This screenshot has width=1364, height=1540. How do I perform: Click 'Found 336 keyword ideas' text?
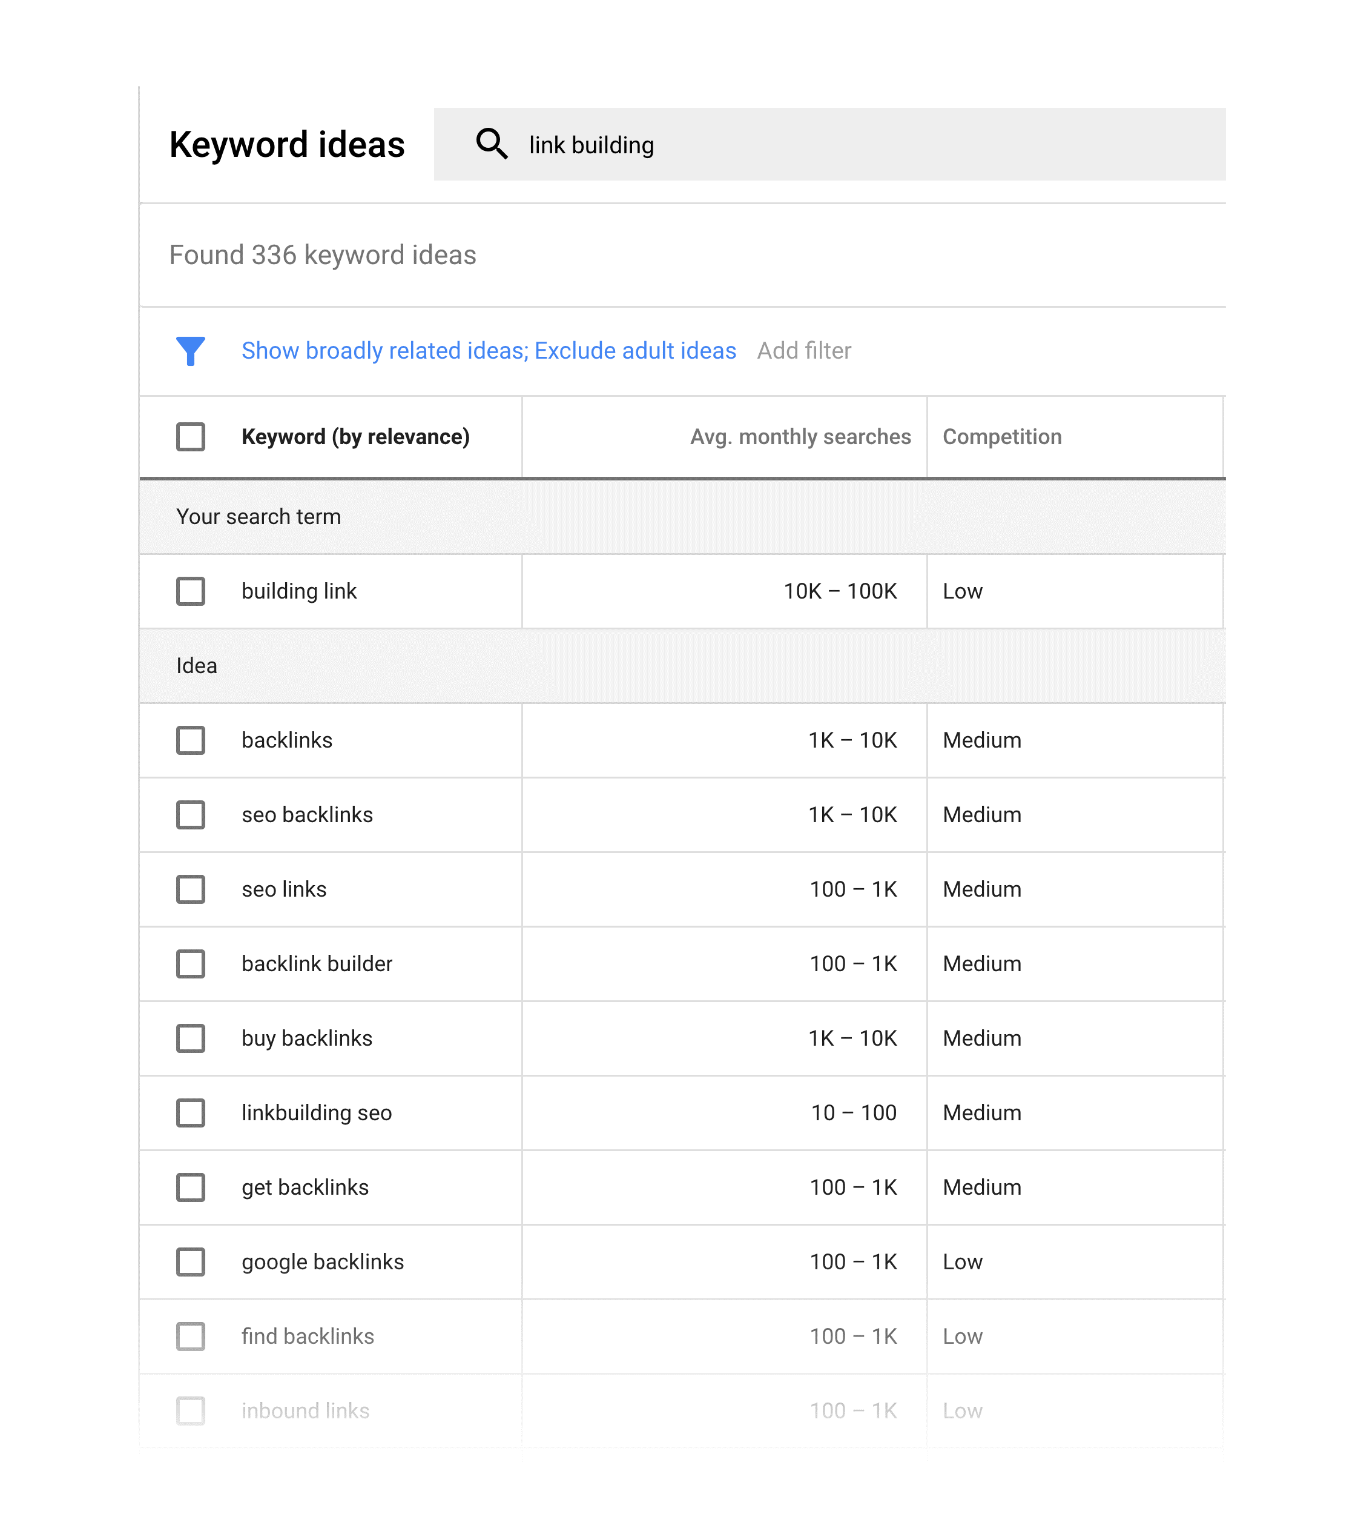[323, 255]
